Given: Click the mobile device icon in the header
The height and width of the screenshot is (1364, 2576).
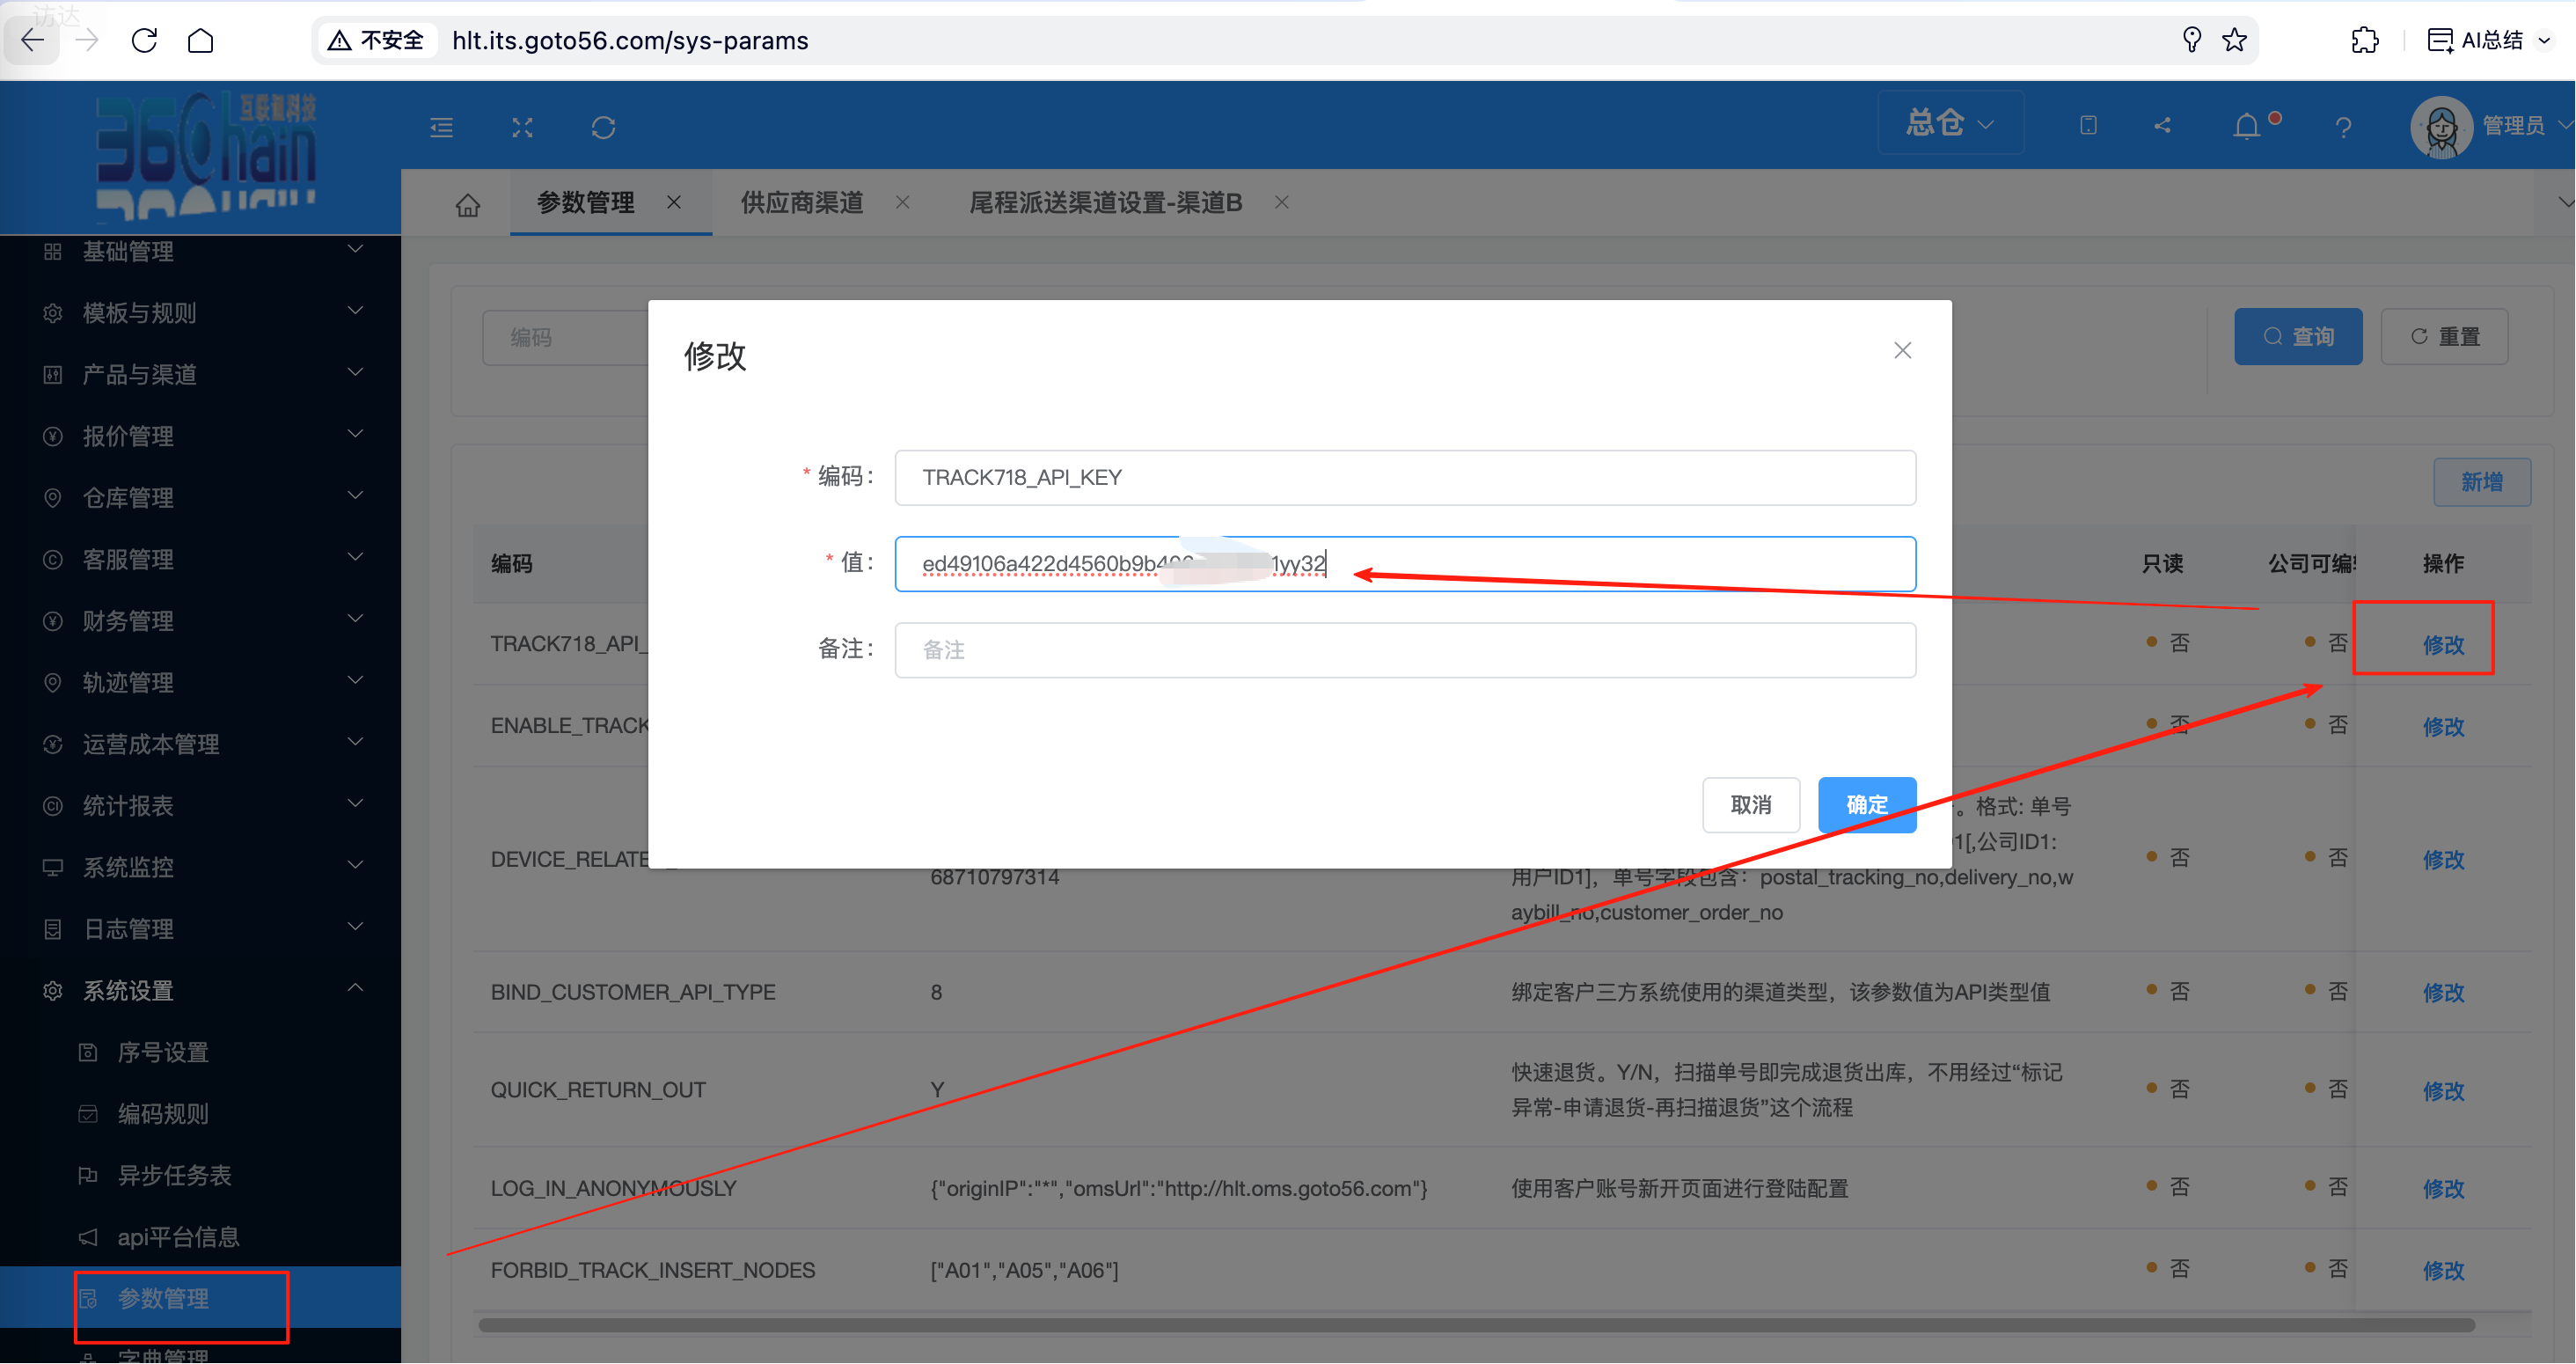Looking at the screenshot, I should (2088, 125).
